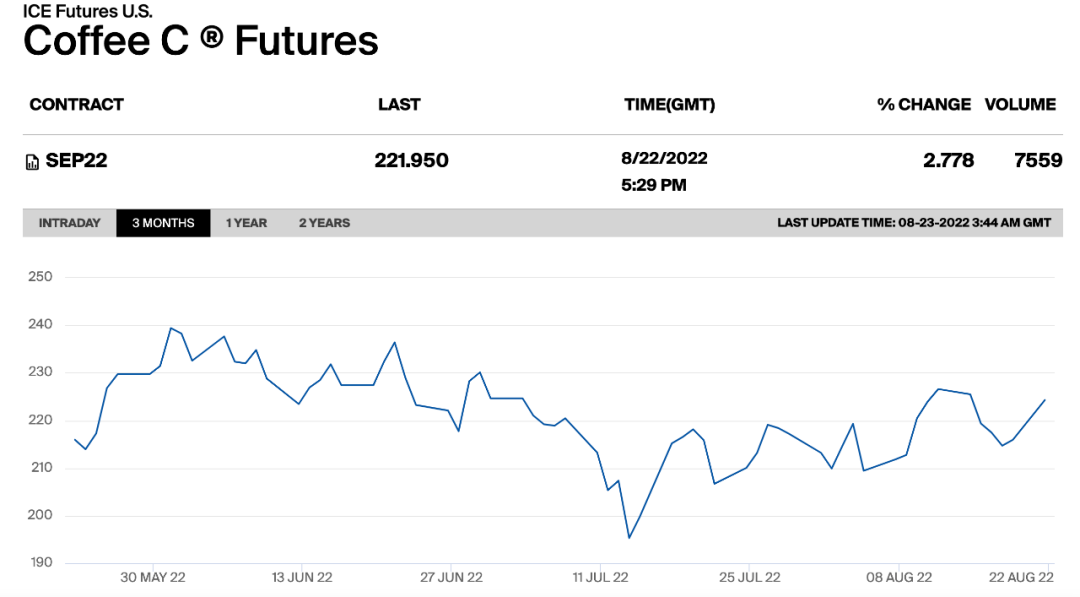This screenshot has width=1080, height=597.
Task: Click the last update time text
Action: tap(914, 223)
